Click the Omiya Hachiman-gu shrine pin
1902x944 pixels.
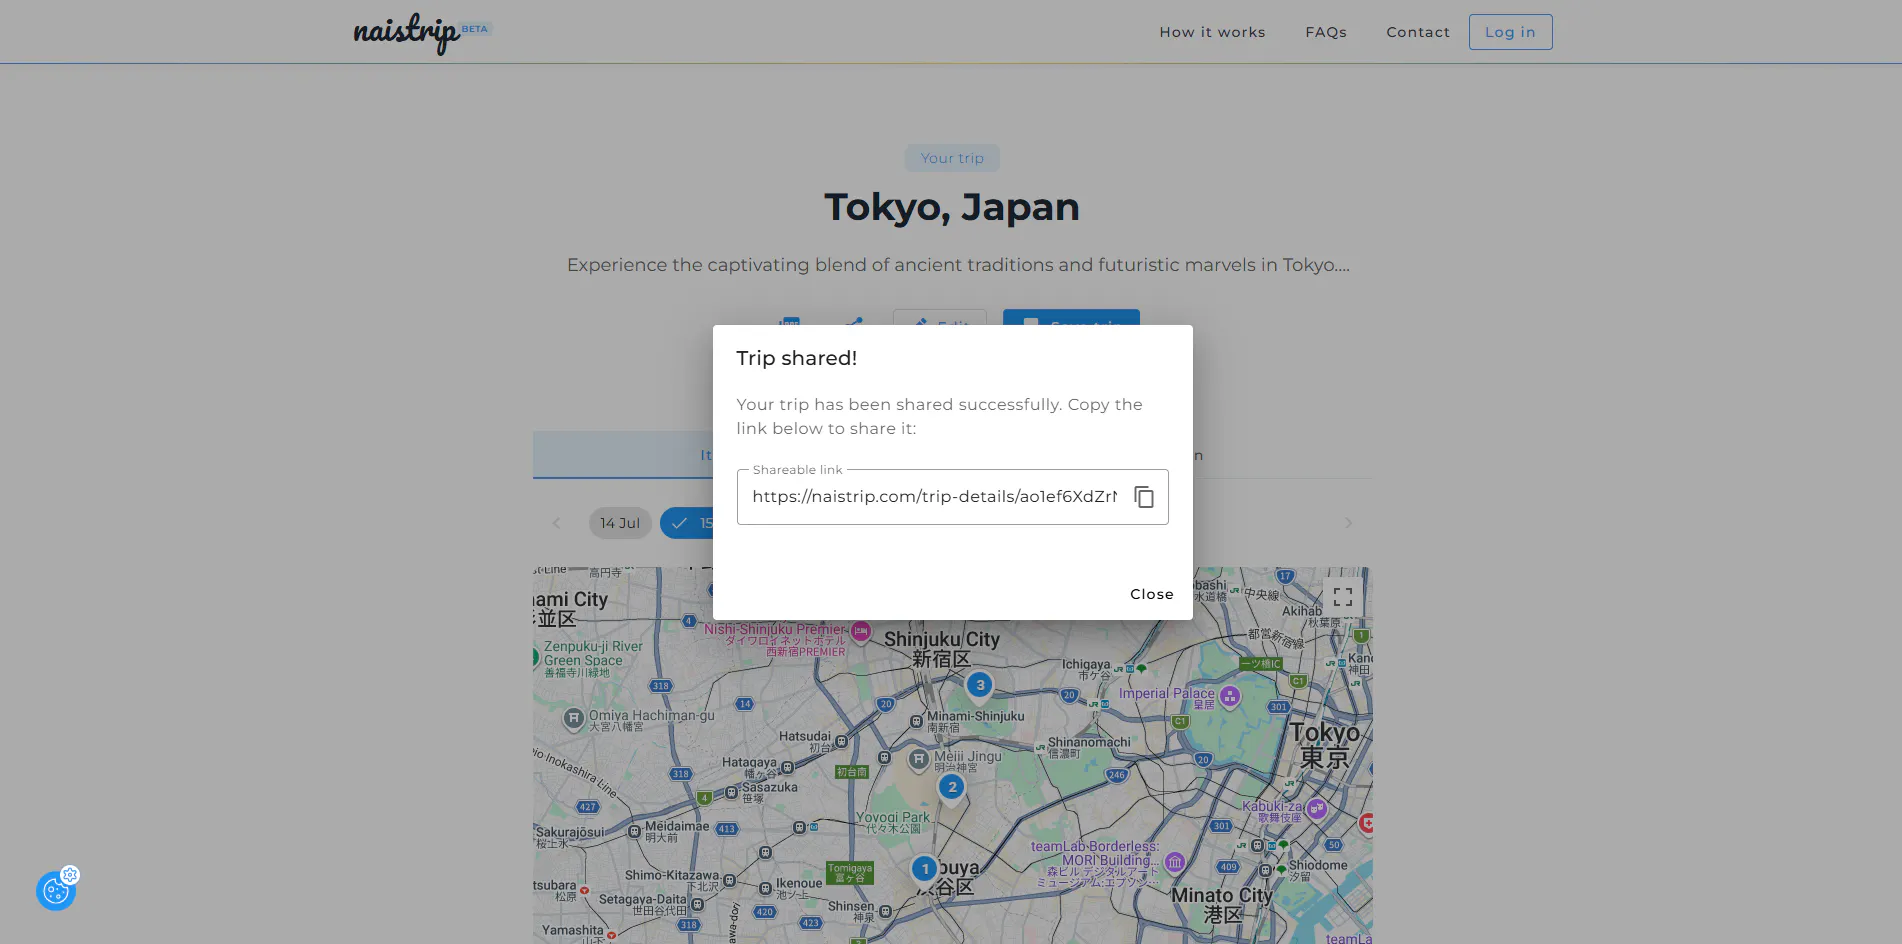(573, 718)
